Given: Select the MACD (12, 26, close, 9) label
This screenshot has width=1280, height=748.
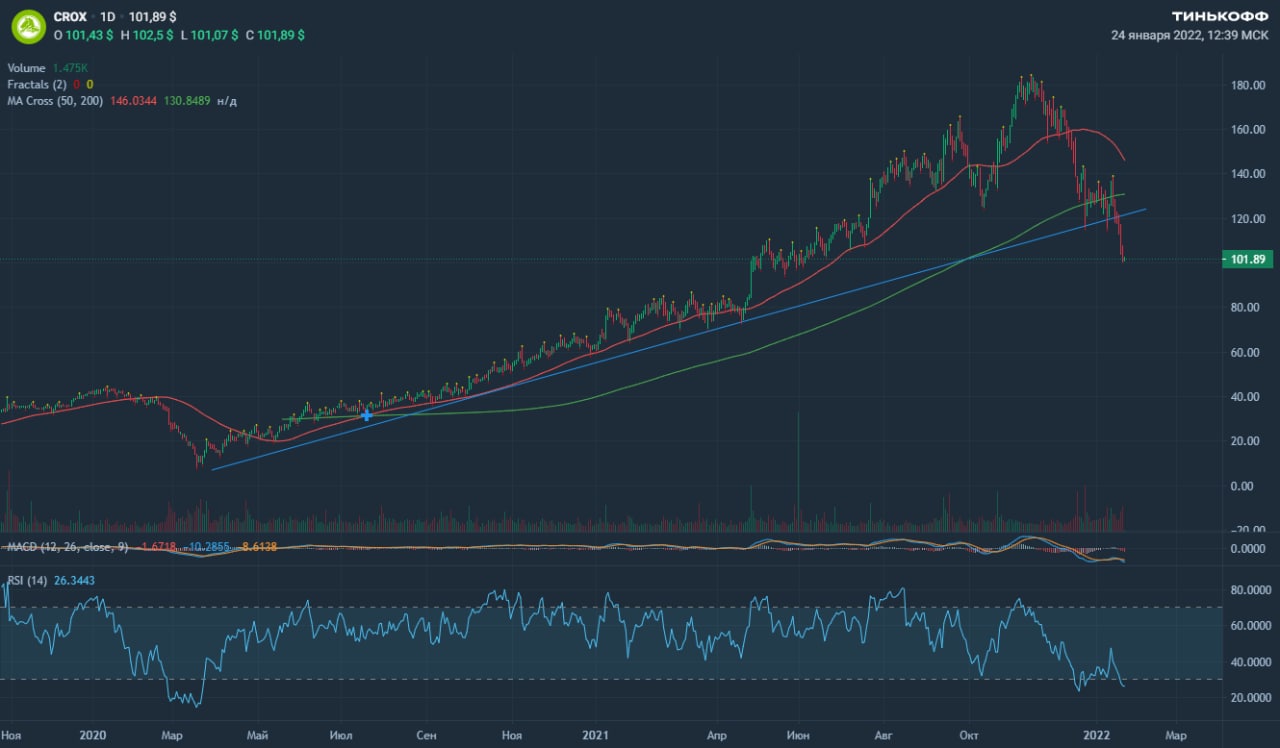Looking at the screenshot, I should coord(69,547).
